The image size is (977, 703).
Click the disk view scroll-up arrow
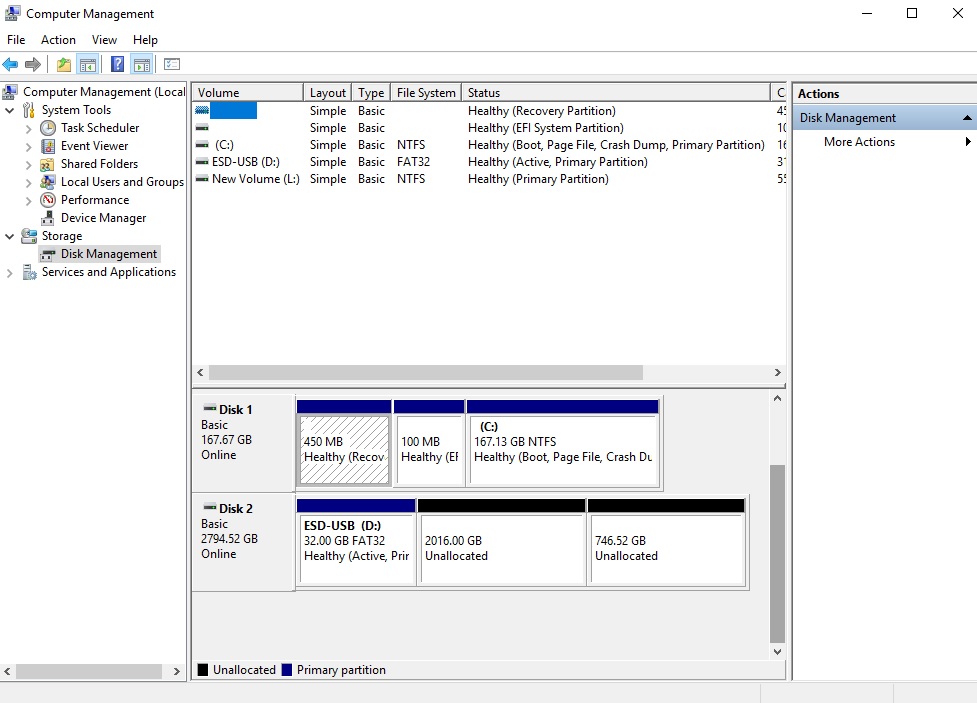[x=777, y=398]
